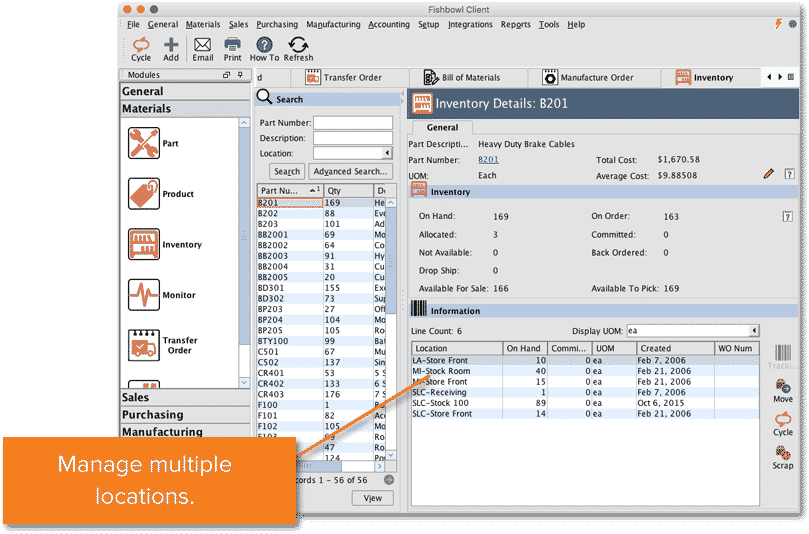Select part row BTY100

coord(321,341)
